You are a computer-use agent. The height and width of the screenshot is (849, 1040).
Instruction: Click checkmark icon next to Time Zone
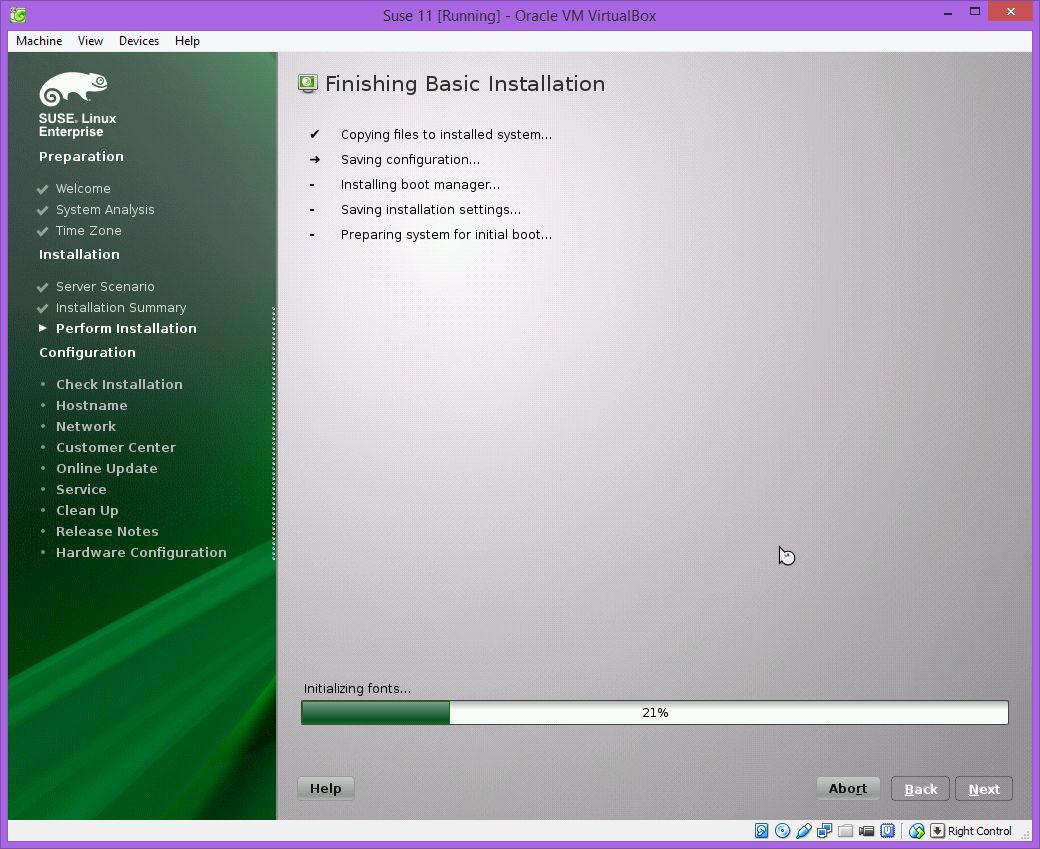(x=42, y=231)
